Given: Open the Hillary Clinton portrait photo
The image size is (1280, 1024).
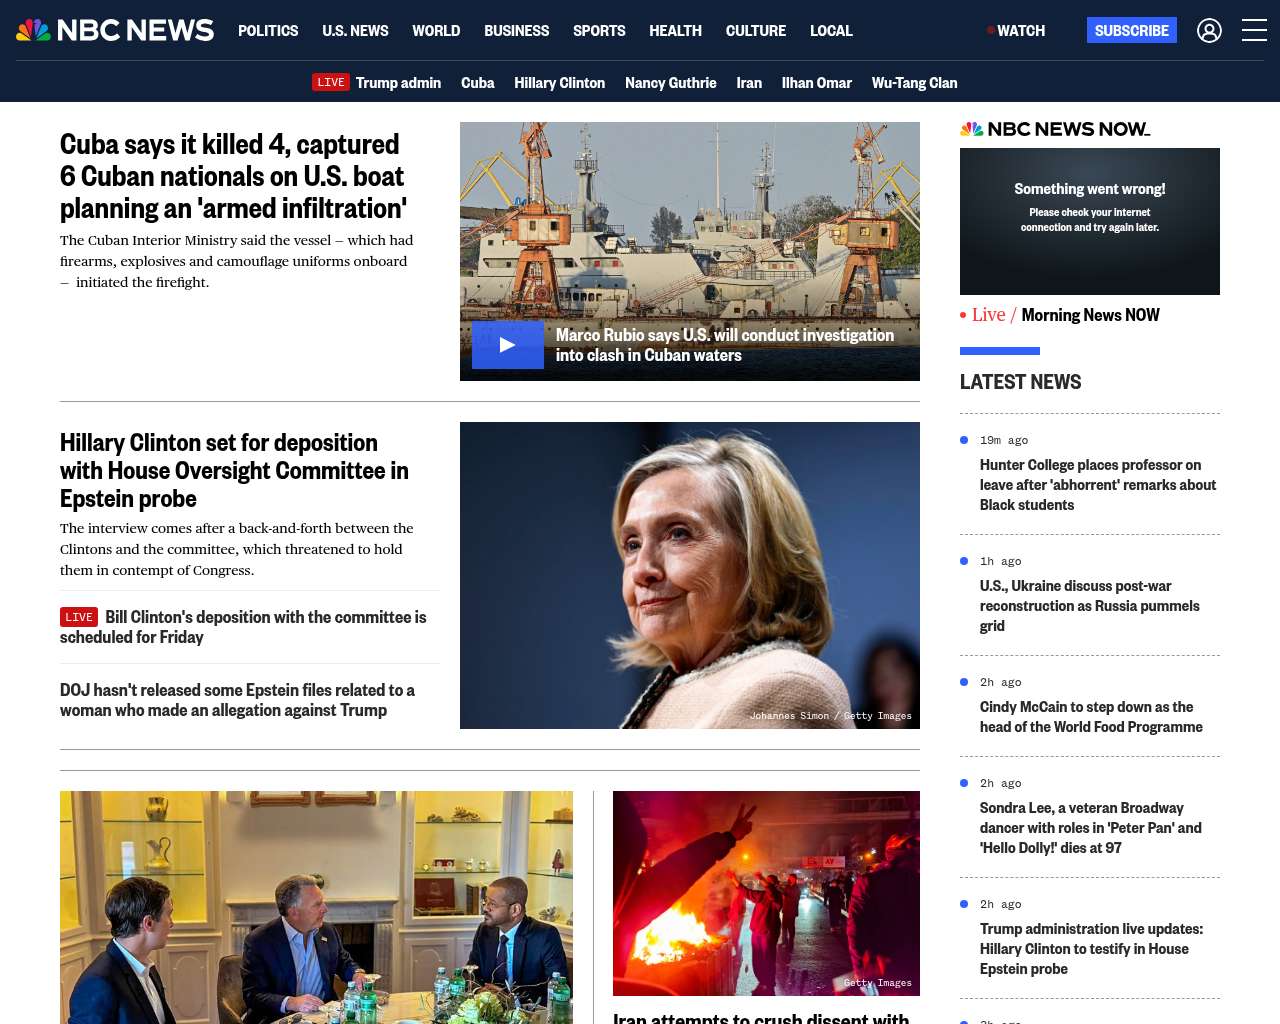Looking at the screenshot, I should tap(689, 575).
